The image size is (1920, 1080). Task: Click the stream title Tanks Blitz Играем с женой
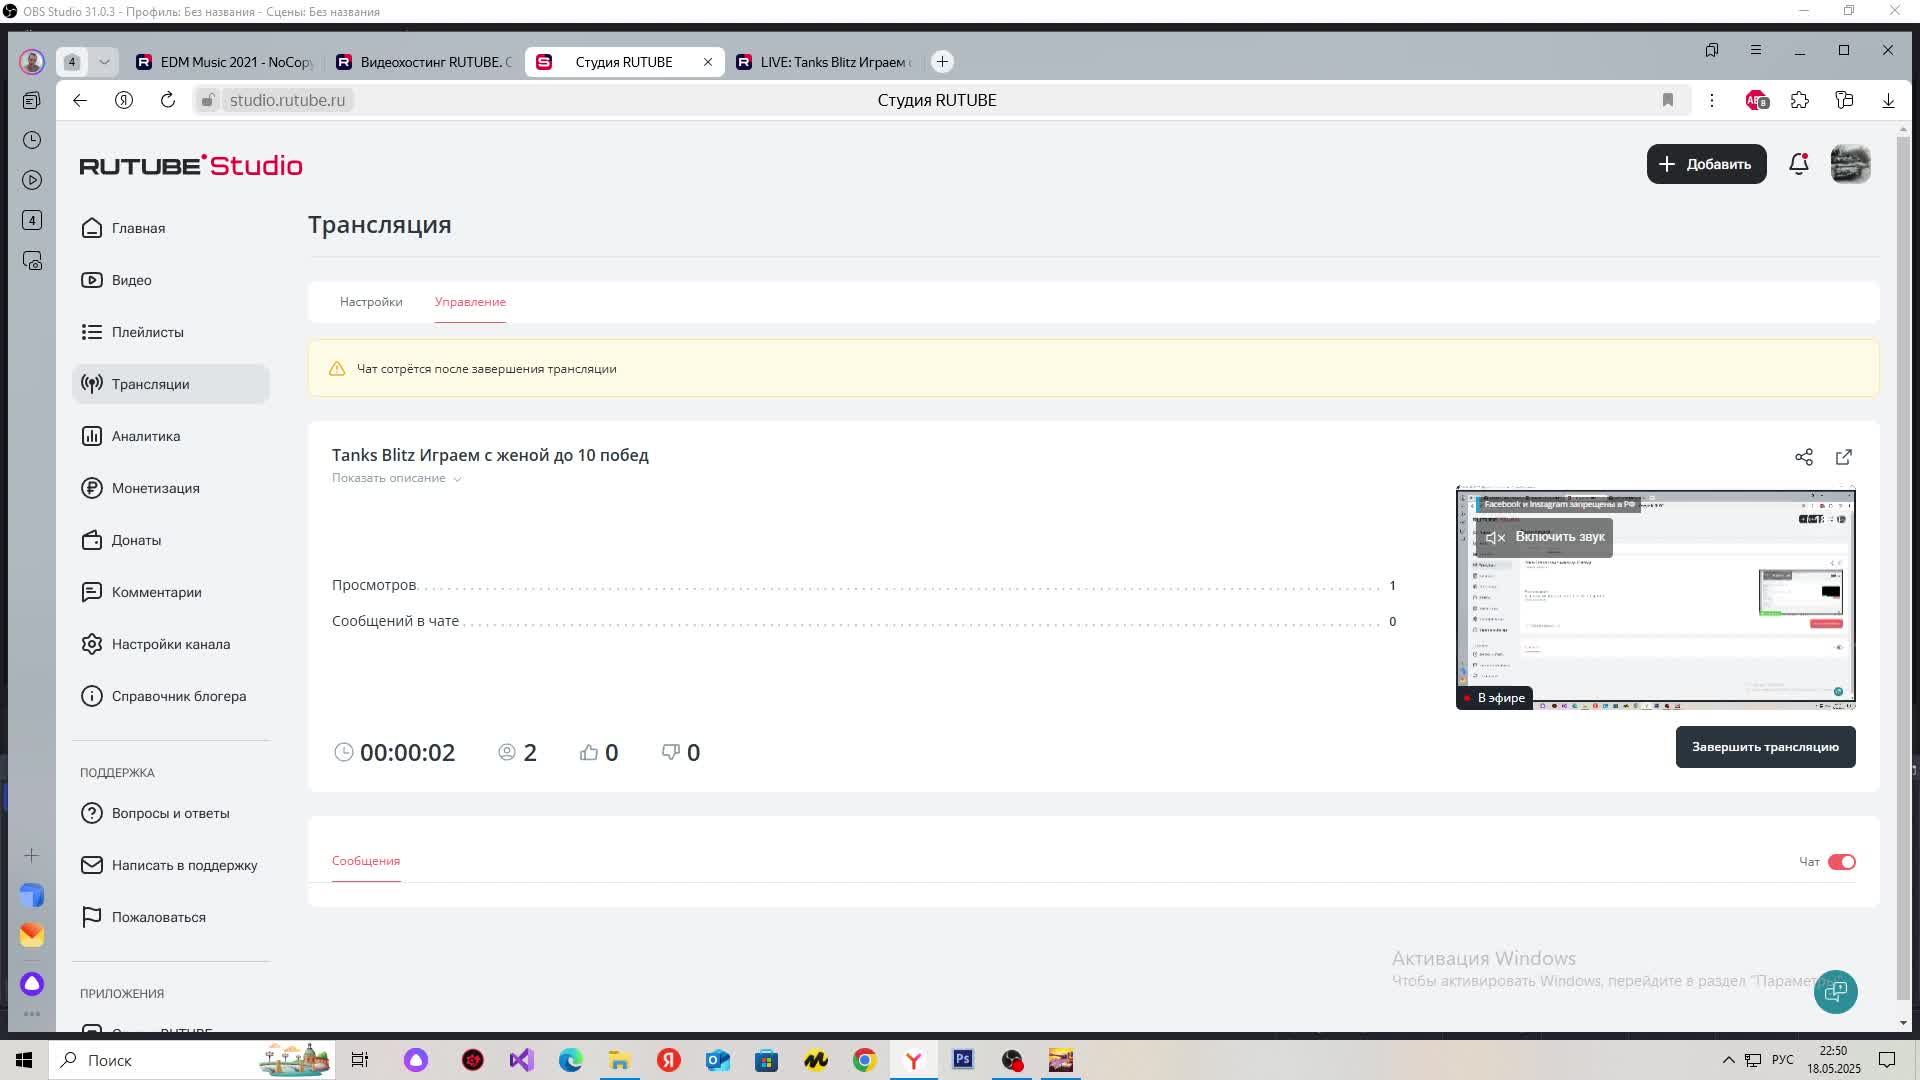pyautogui.click(x=490, y=455)
